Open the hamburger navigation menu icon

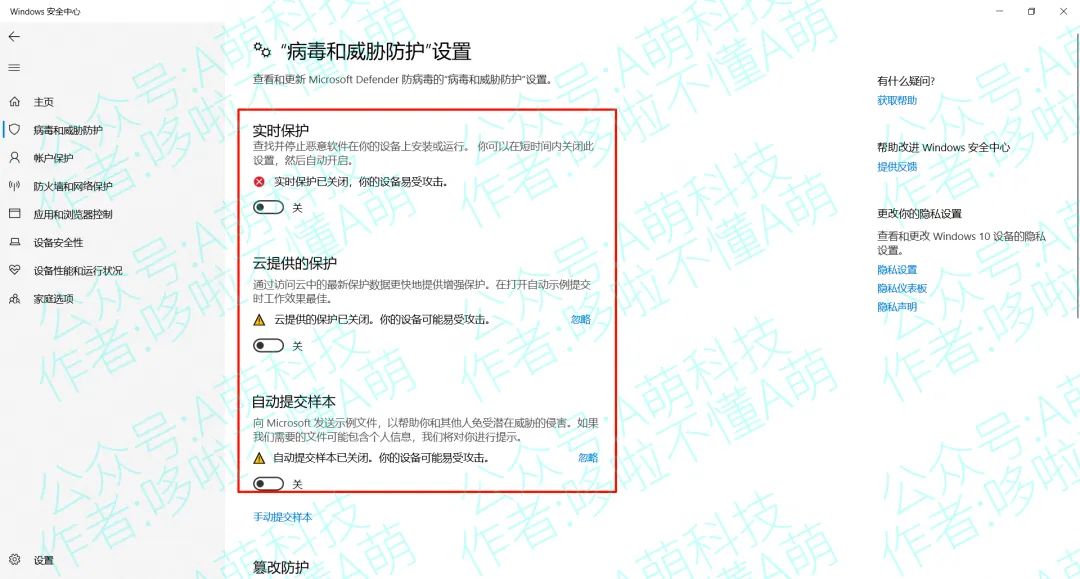coord(14,67)
